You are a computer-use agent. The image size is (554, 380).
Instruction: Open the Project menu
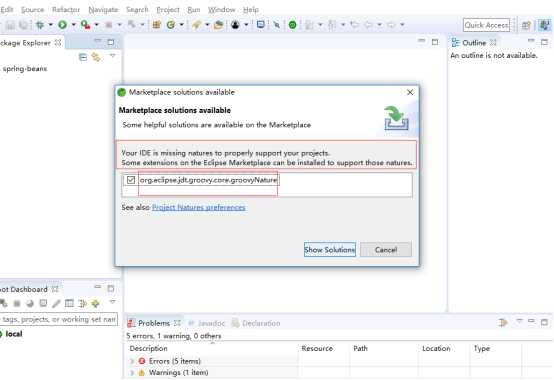click(x=168, y=10)
